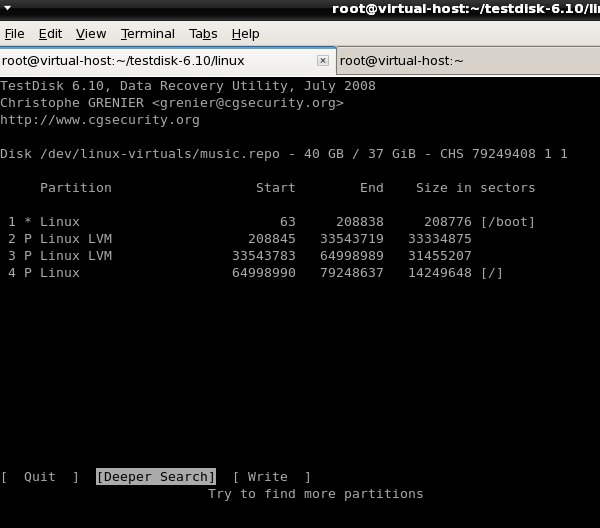Click the [/] mount label
The width and height of the screenshot is (600, 528).
pyautogui.click(x=492, y=273)
